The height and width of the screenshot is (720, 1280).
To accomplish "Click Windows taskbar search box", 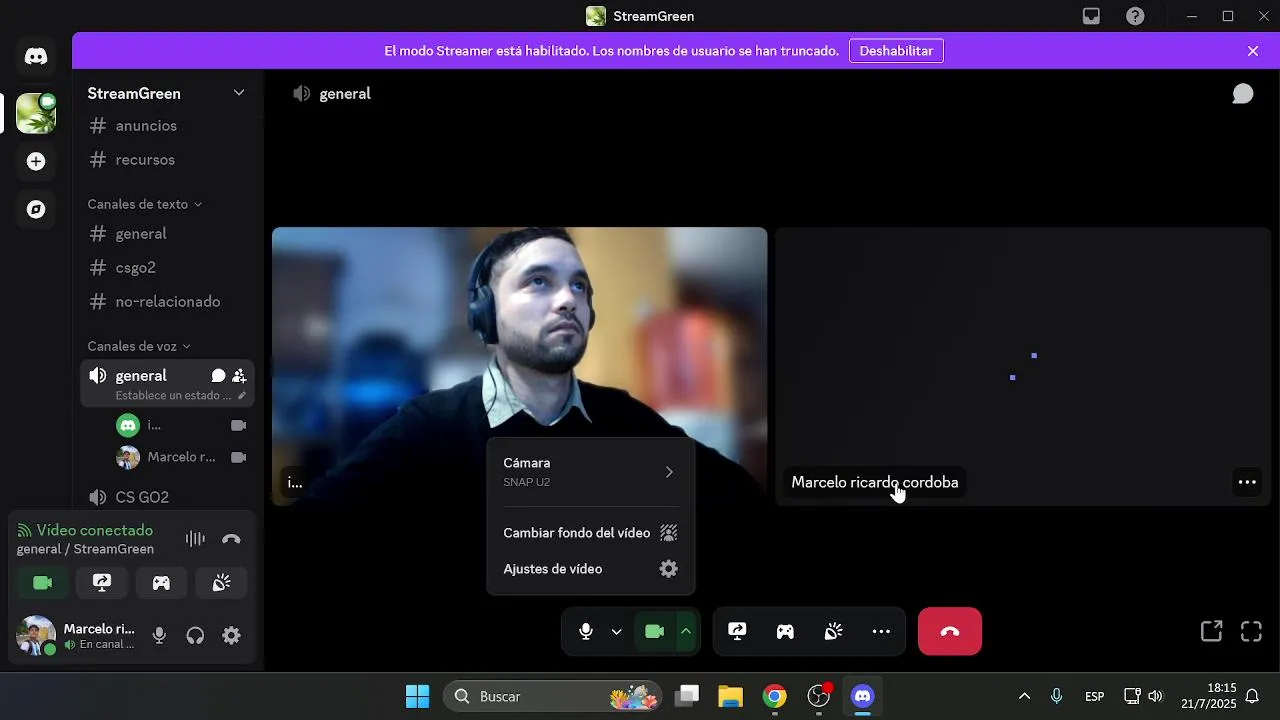I will [x=552, y=696].
